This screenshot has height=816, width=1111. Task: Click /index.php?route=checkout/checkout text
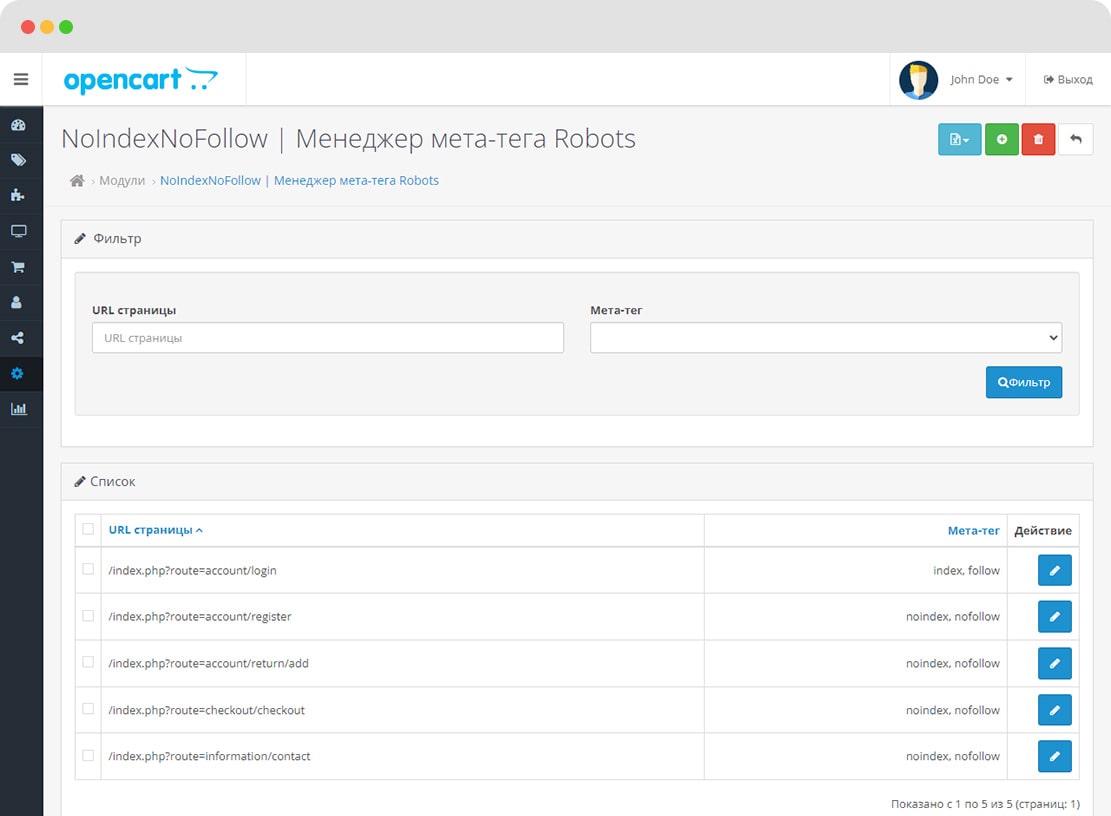point(207,710)
